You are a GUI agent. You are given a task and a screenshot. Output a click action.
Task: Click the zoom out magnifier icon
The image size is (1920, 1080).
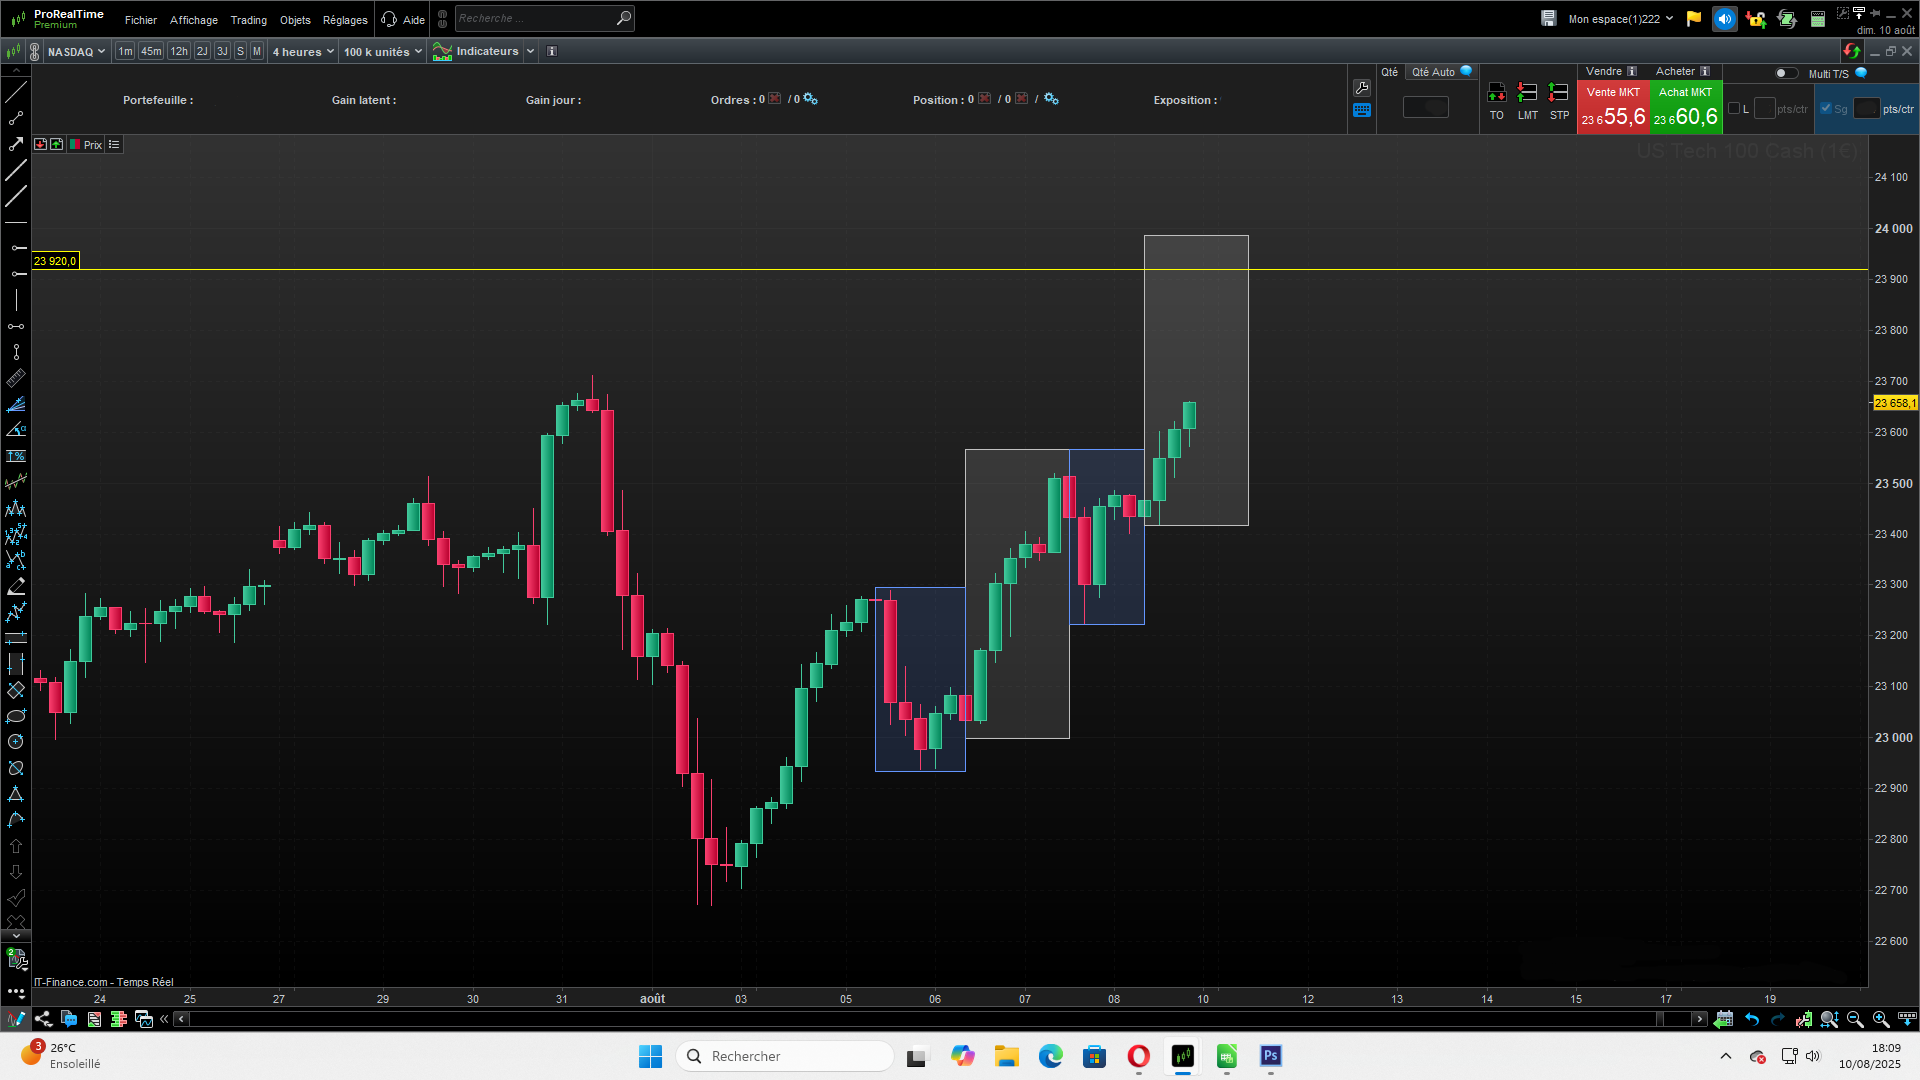[1855, 1019]
